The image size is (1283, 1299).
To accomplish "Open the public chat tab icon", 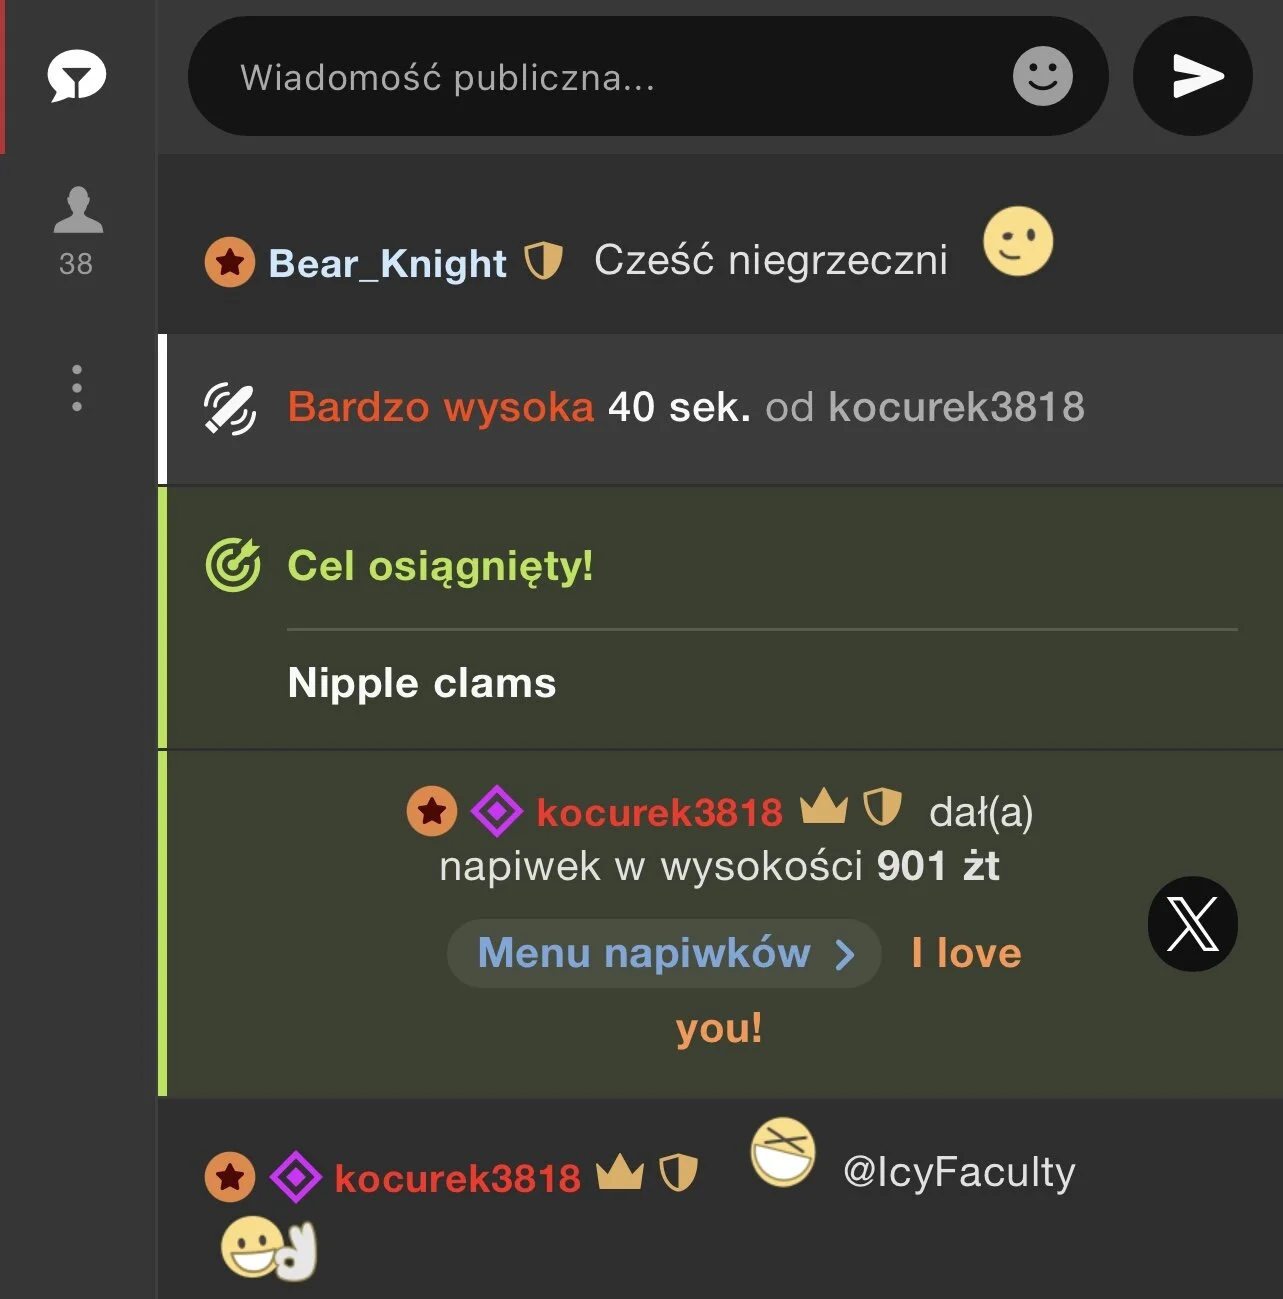I will (x=77, y=77).
